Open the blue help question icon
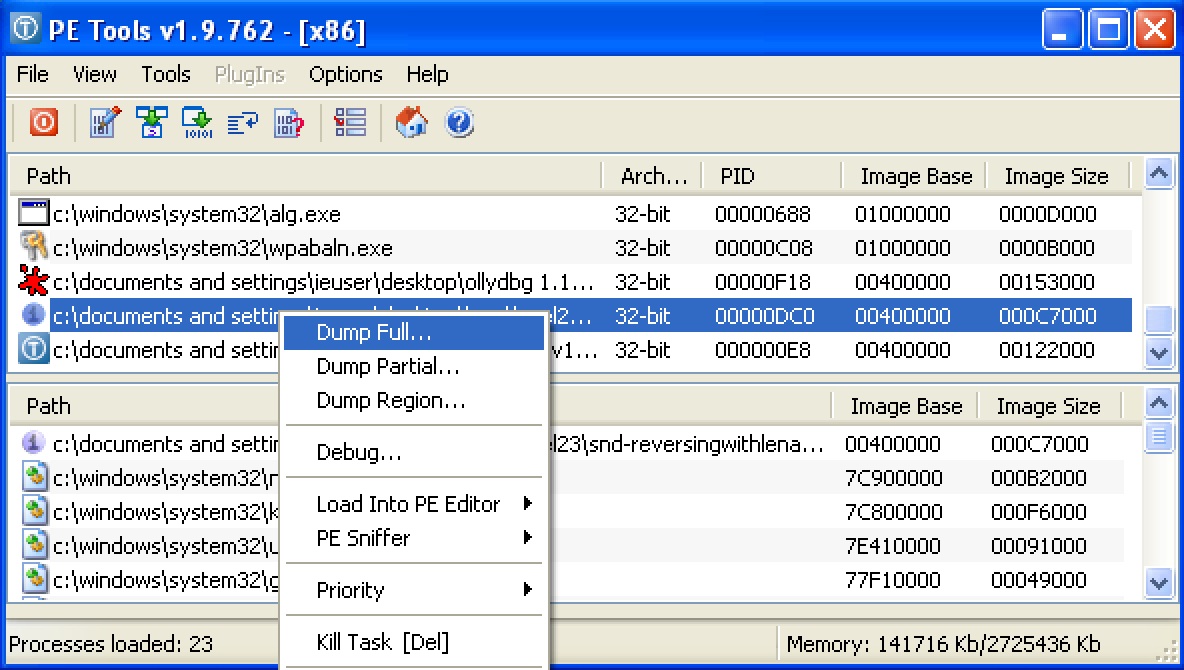 [459, 122]
